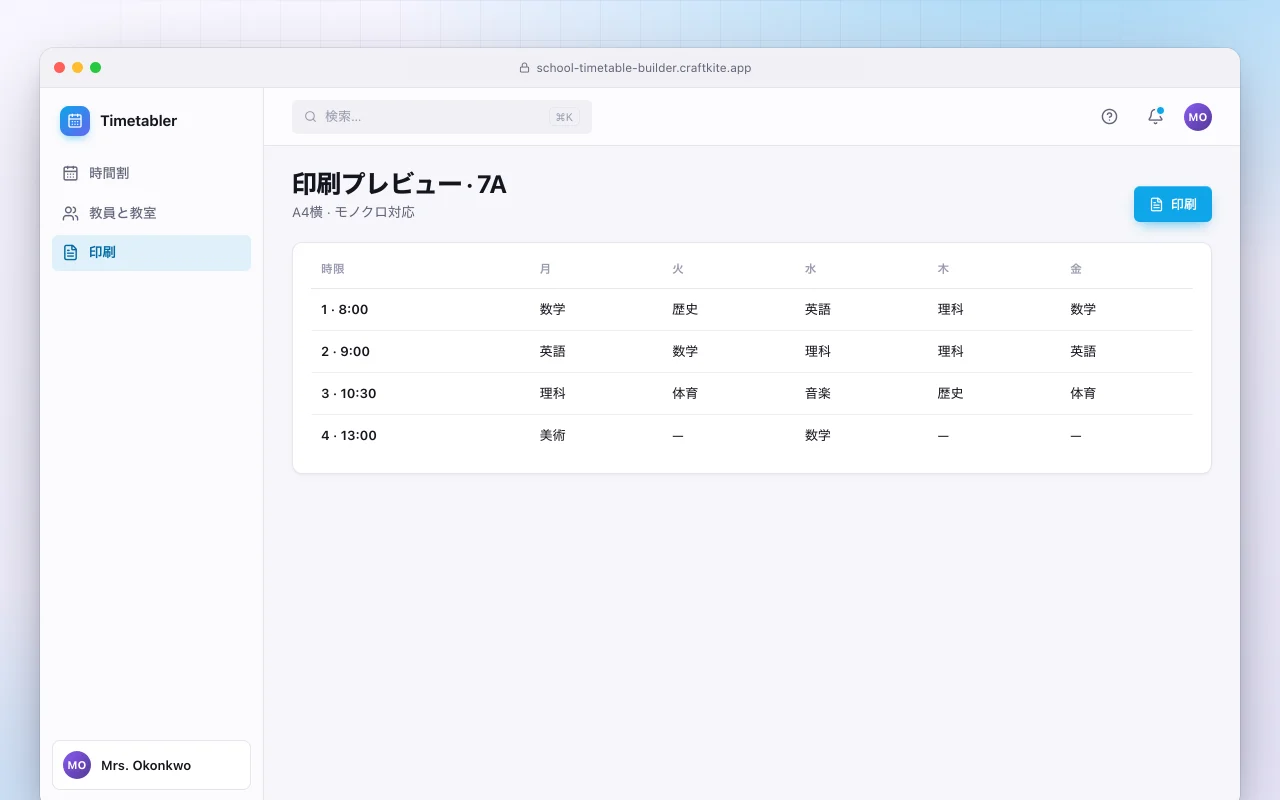Focus the 検索 search field
This screenshot has height=800, width=1280.
click(442, 117)
